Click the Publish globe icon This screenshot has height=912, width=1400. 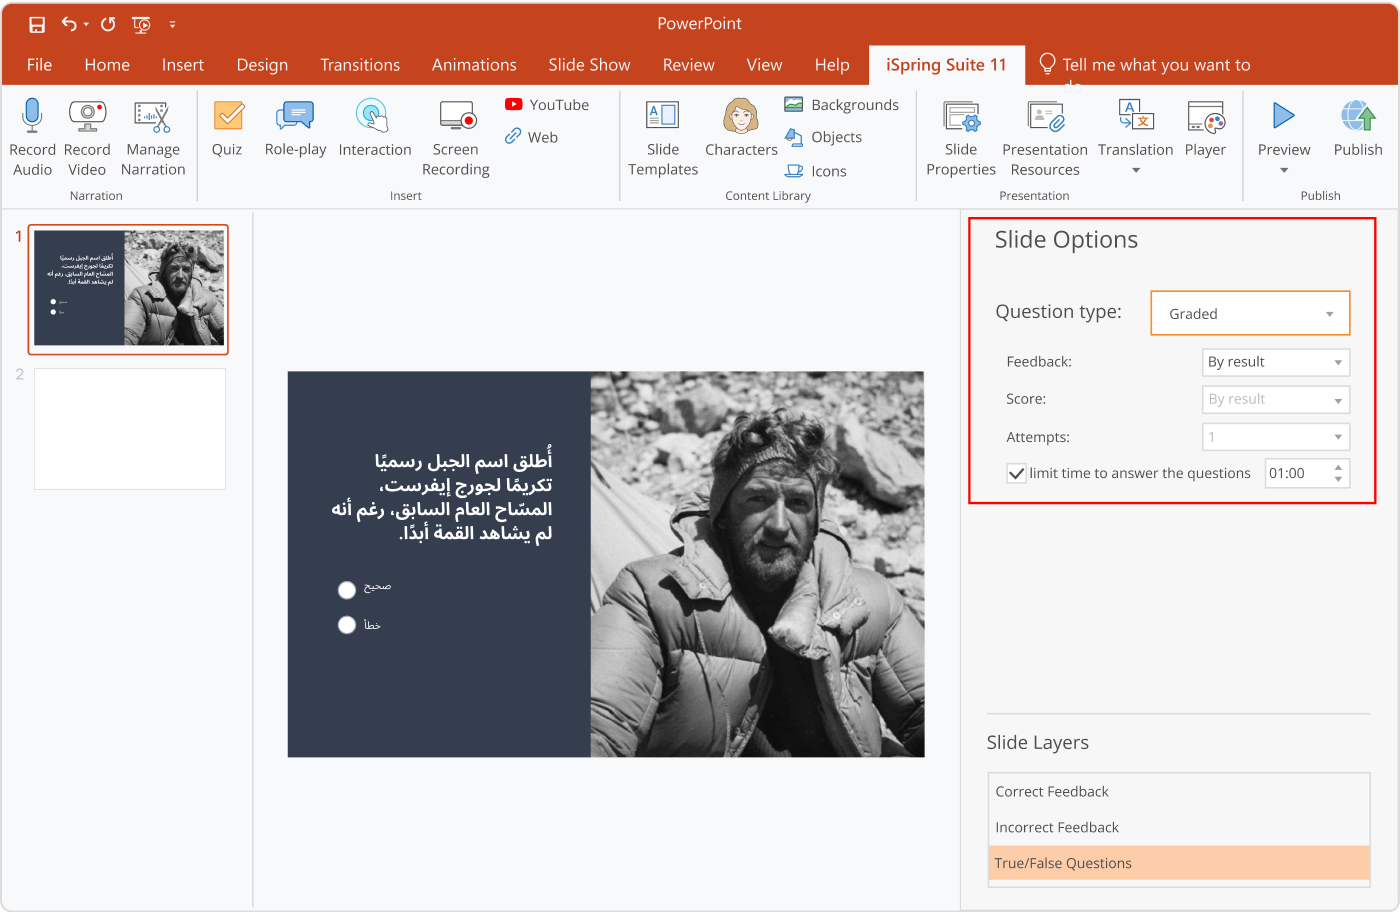[x=1358, y=116]
